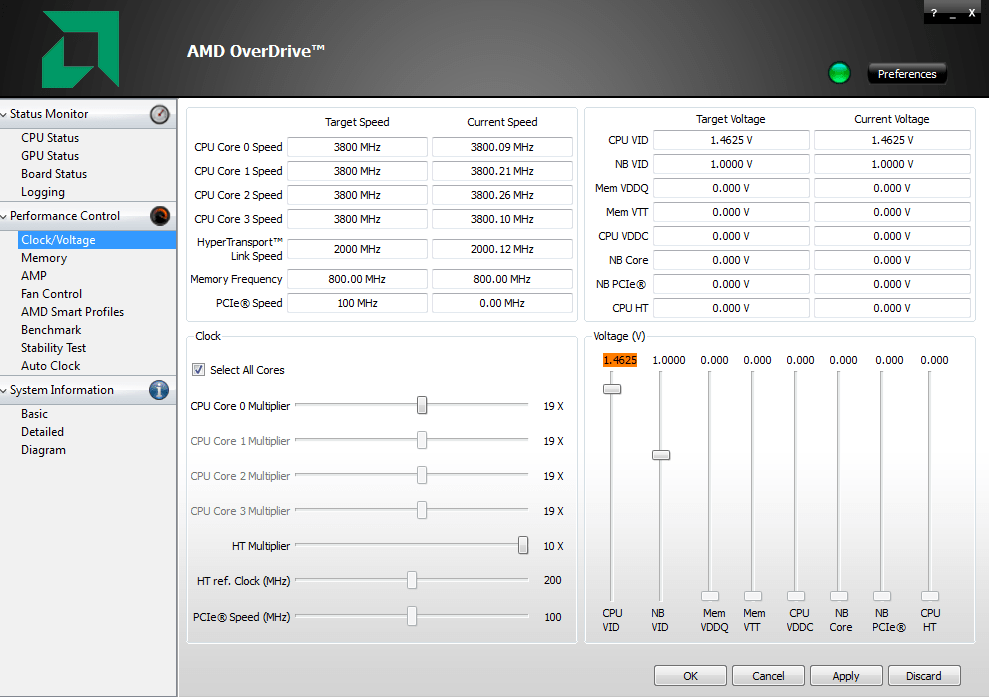
Task: Click Memory Frequency target field
Action: pyautogui.click(x=357, y=279)
